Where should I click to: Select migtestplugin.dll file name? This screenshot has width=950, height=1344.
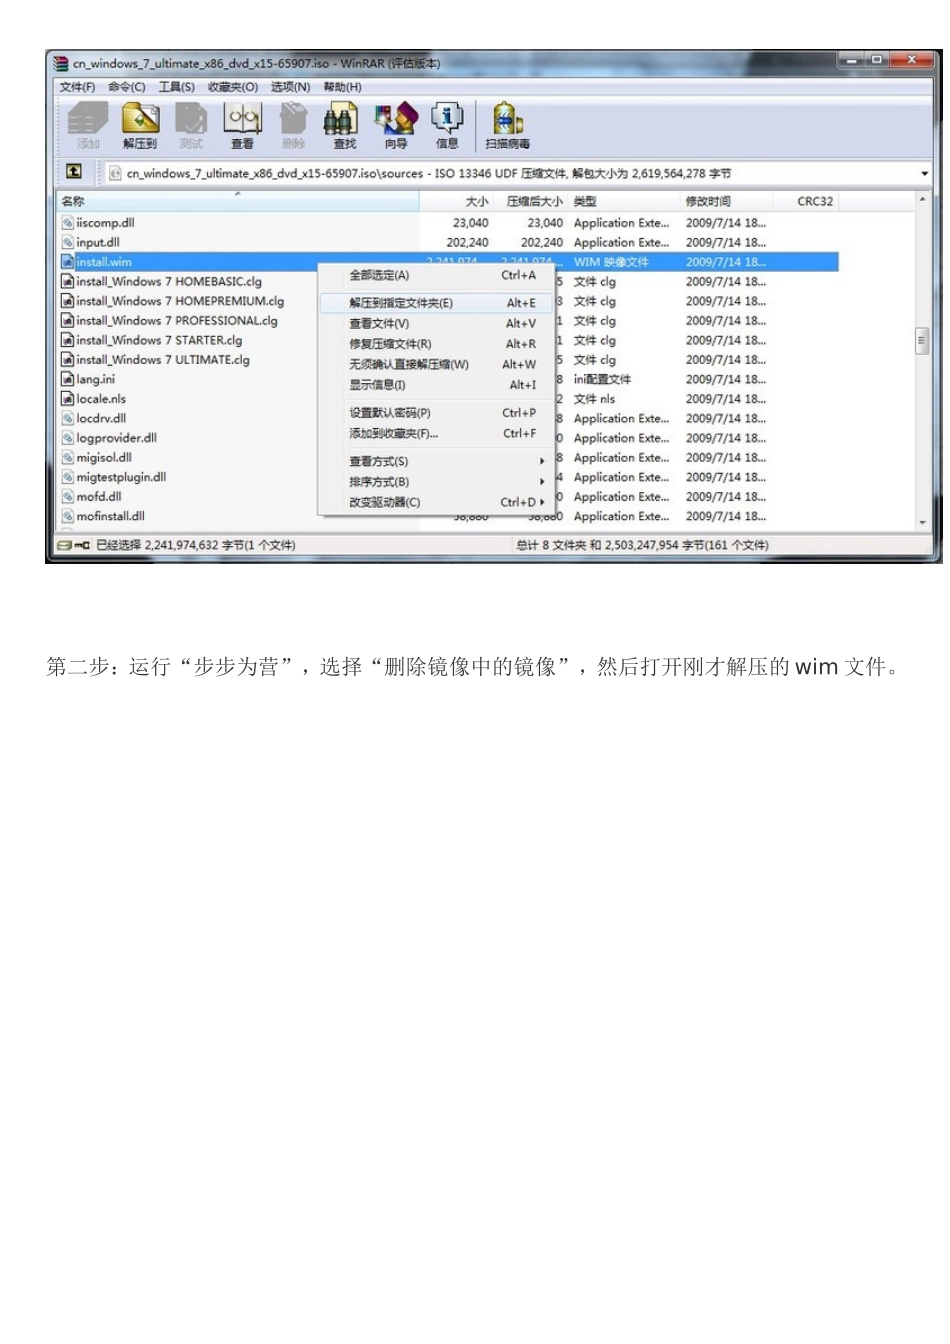[x=121, y=477]
